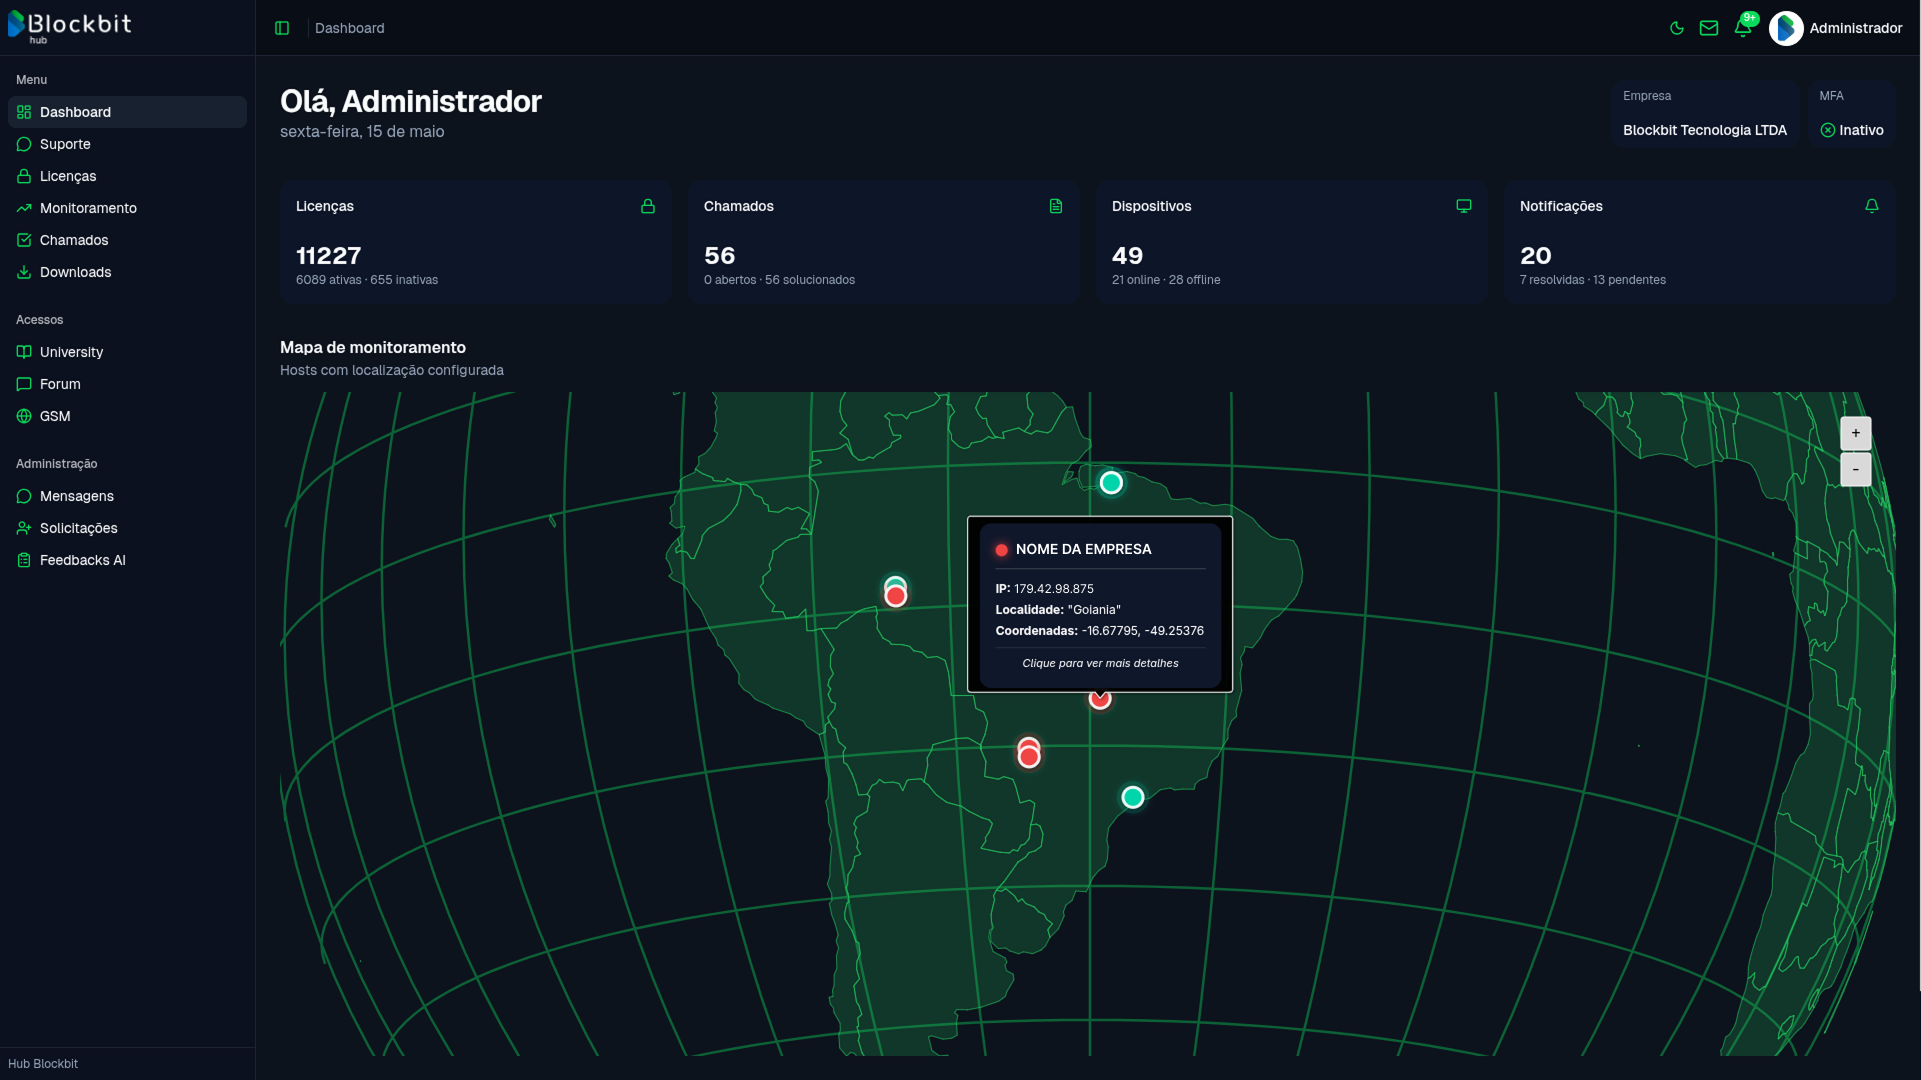Click the Feedbacks AI clipboard icon

point(24,560)
